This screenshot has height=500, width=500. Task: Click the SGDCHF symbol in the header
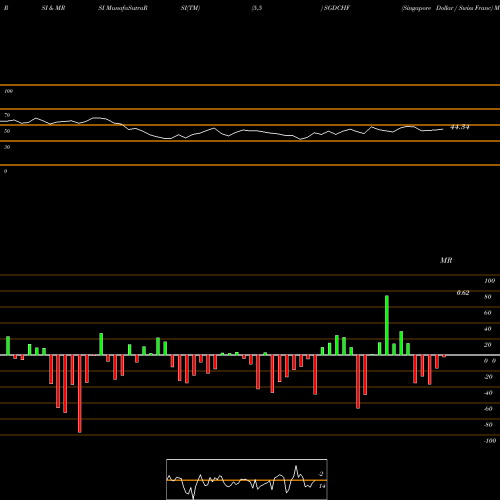[x=337, y=8]
